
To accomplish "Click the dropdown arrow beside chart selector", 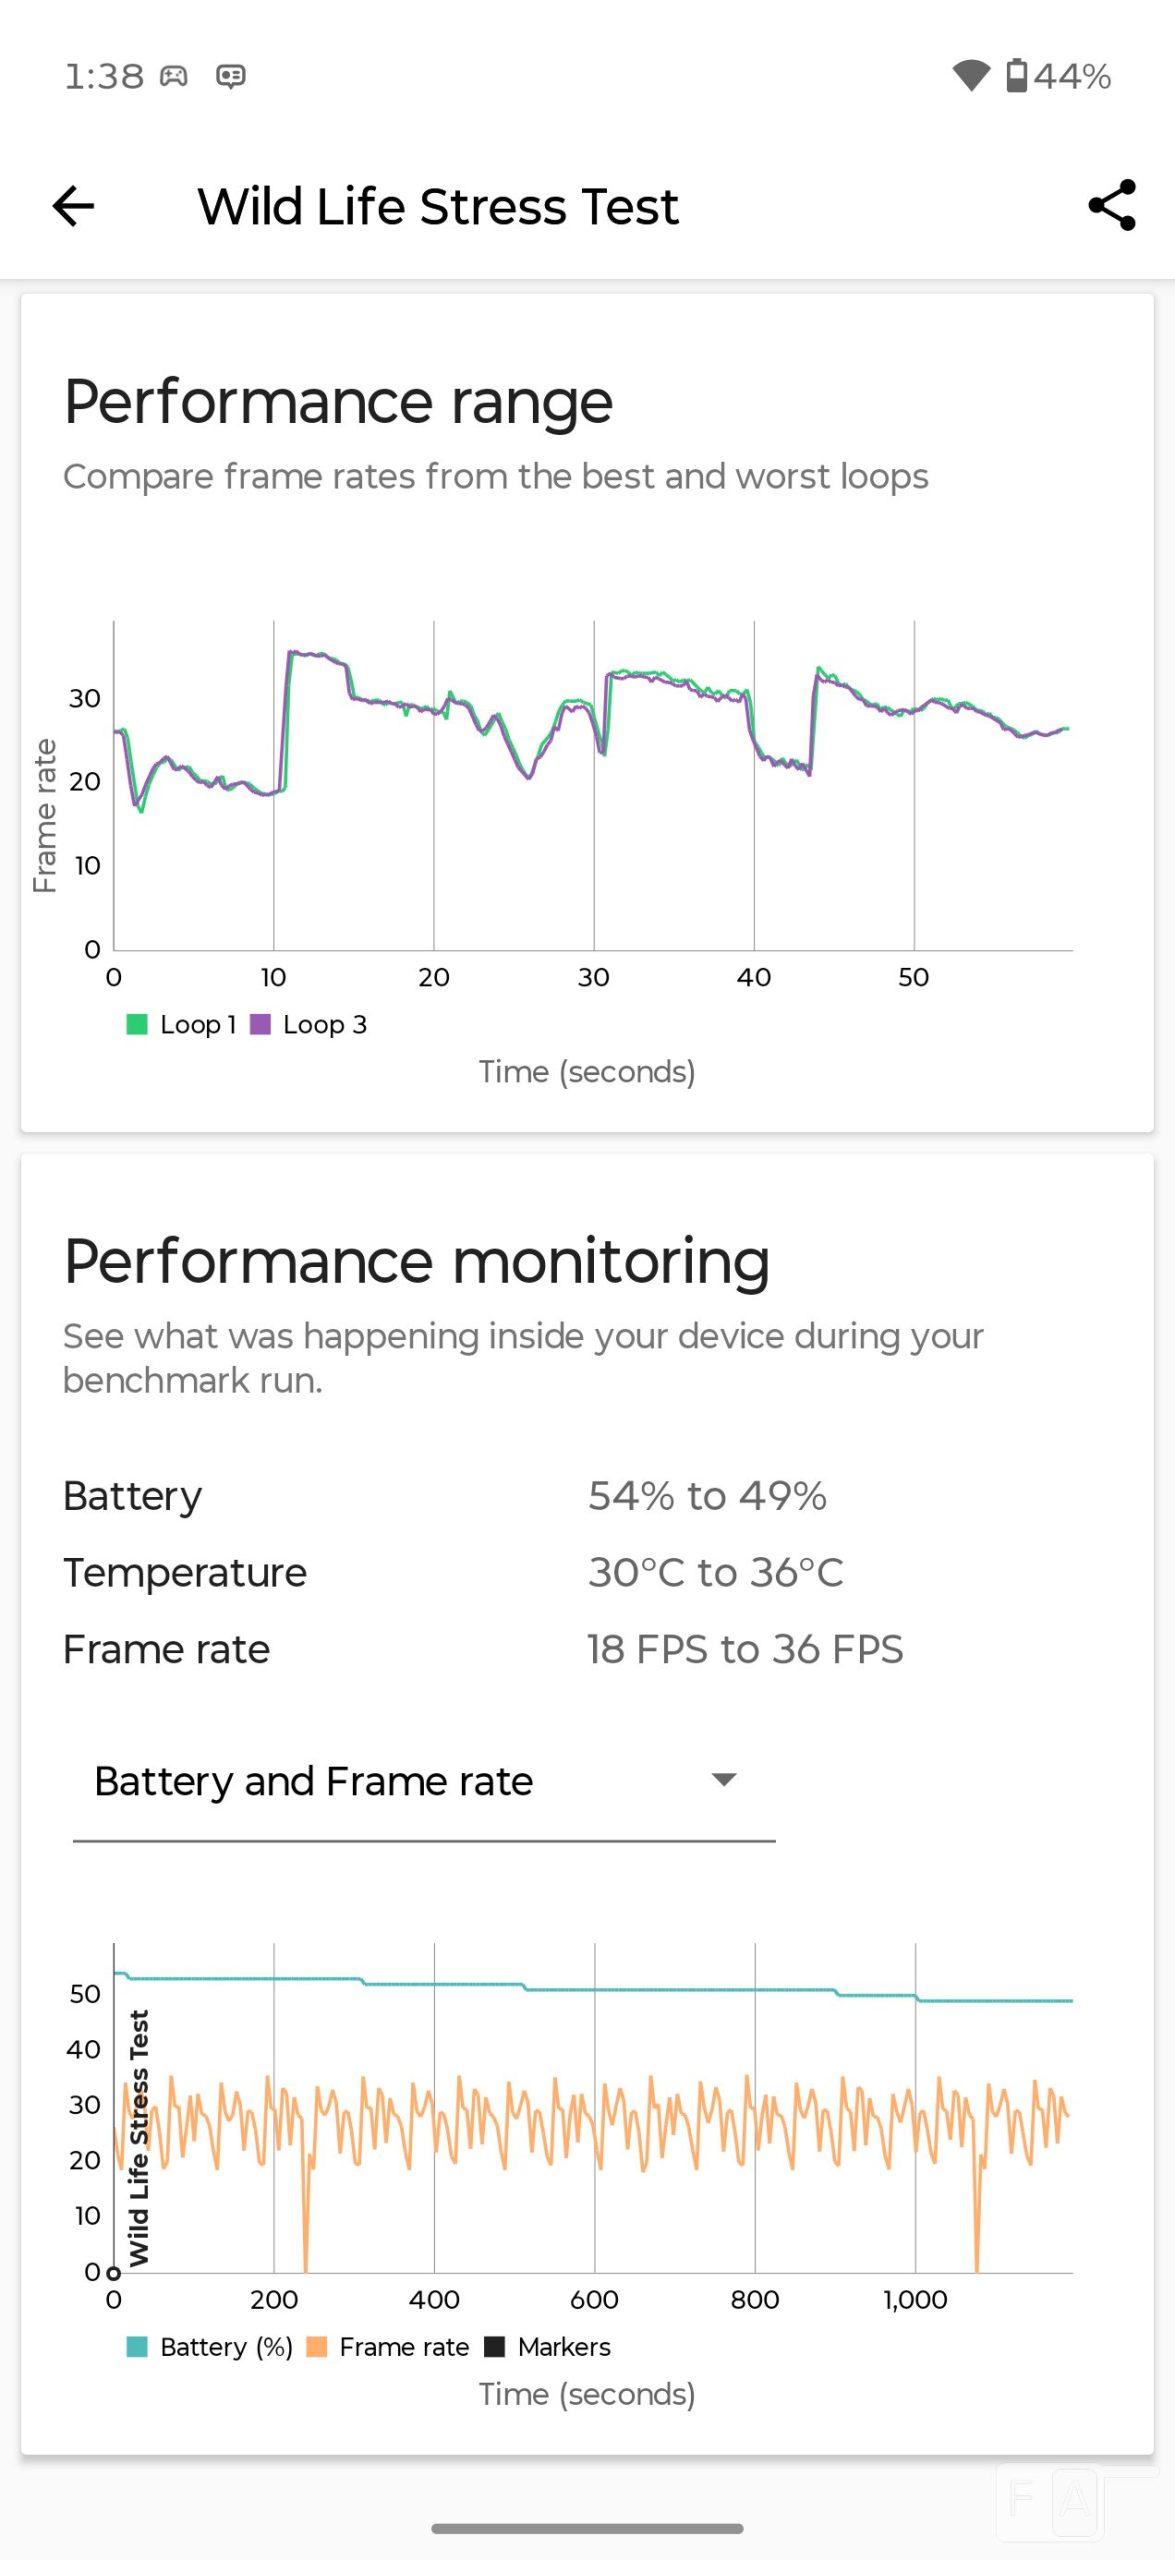I will tap(723, 1779).
